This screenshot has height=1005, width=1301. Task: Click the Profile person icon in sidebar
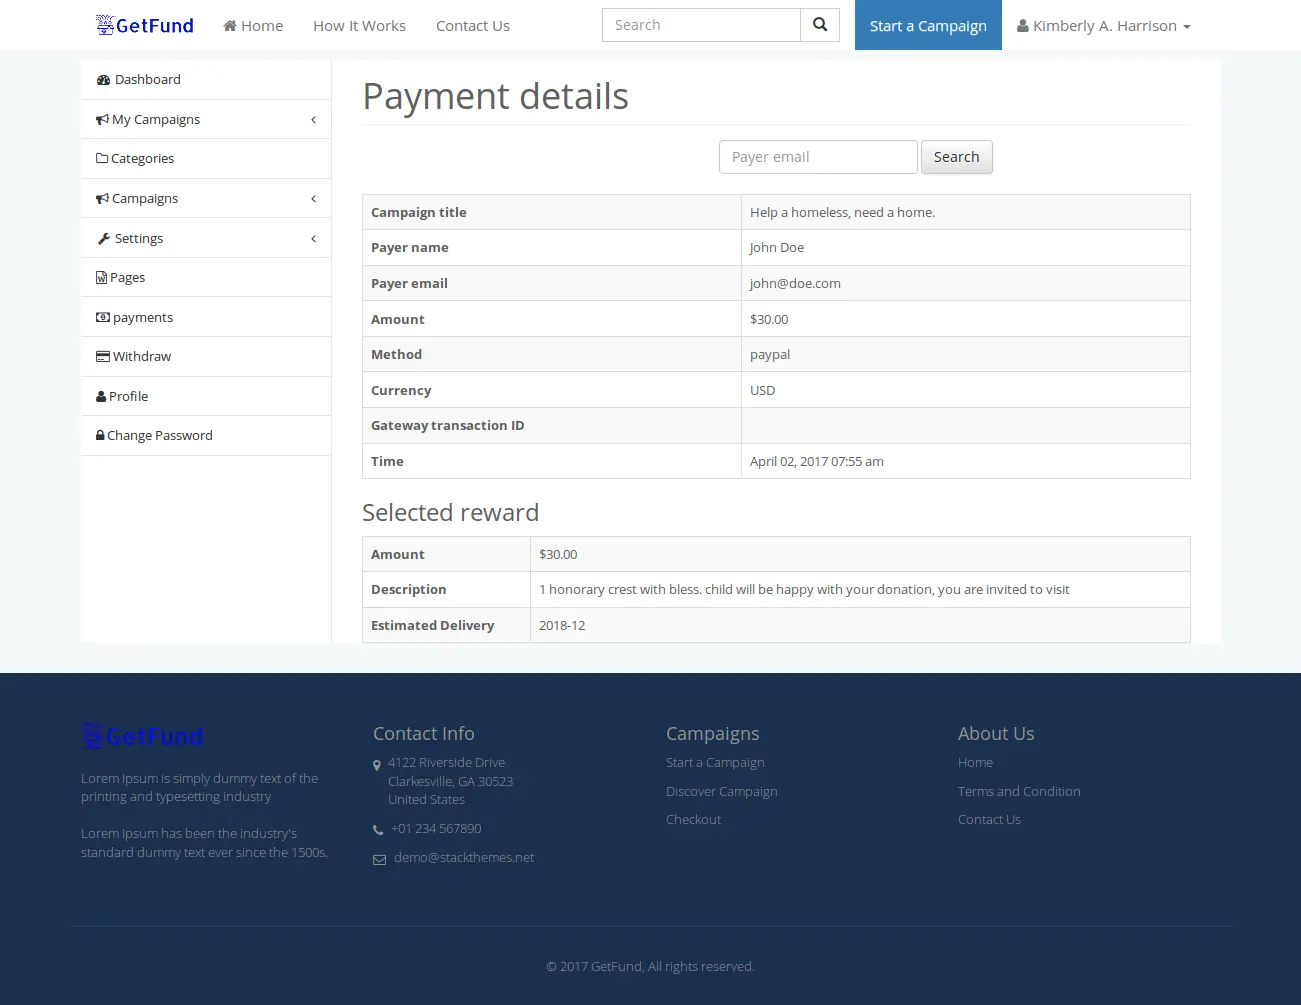point(101,396)
